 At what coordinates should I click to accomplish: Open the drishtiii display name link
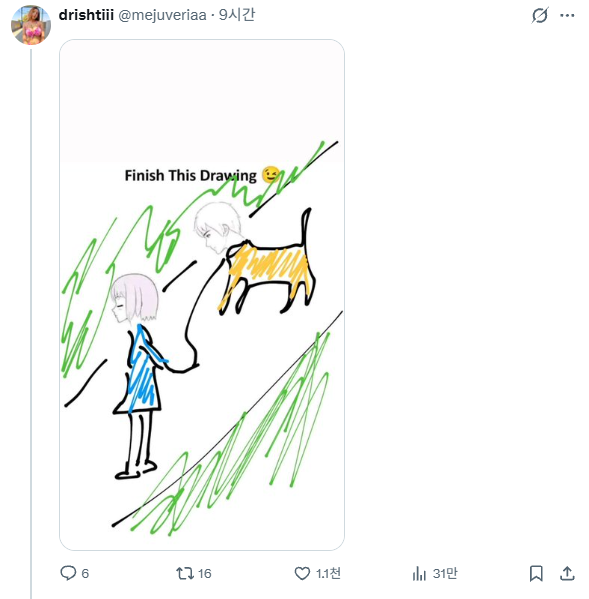[x=86, y=15]
